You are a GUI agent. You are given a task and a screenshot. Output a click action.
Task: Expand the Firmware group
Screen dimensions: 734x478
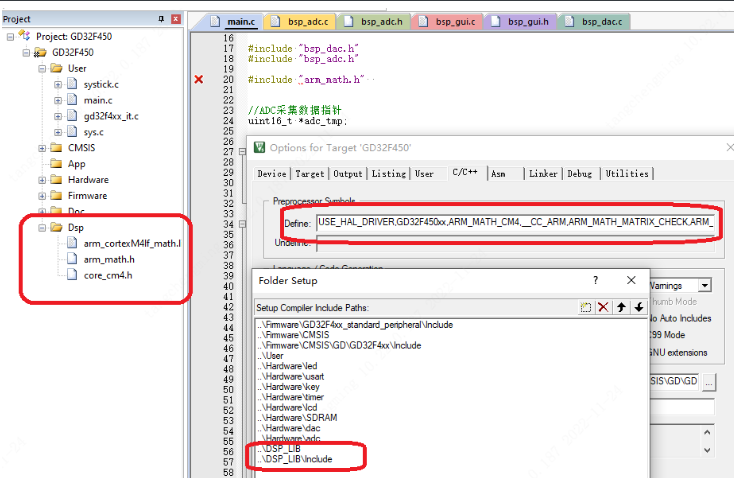pos(42,196)
